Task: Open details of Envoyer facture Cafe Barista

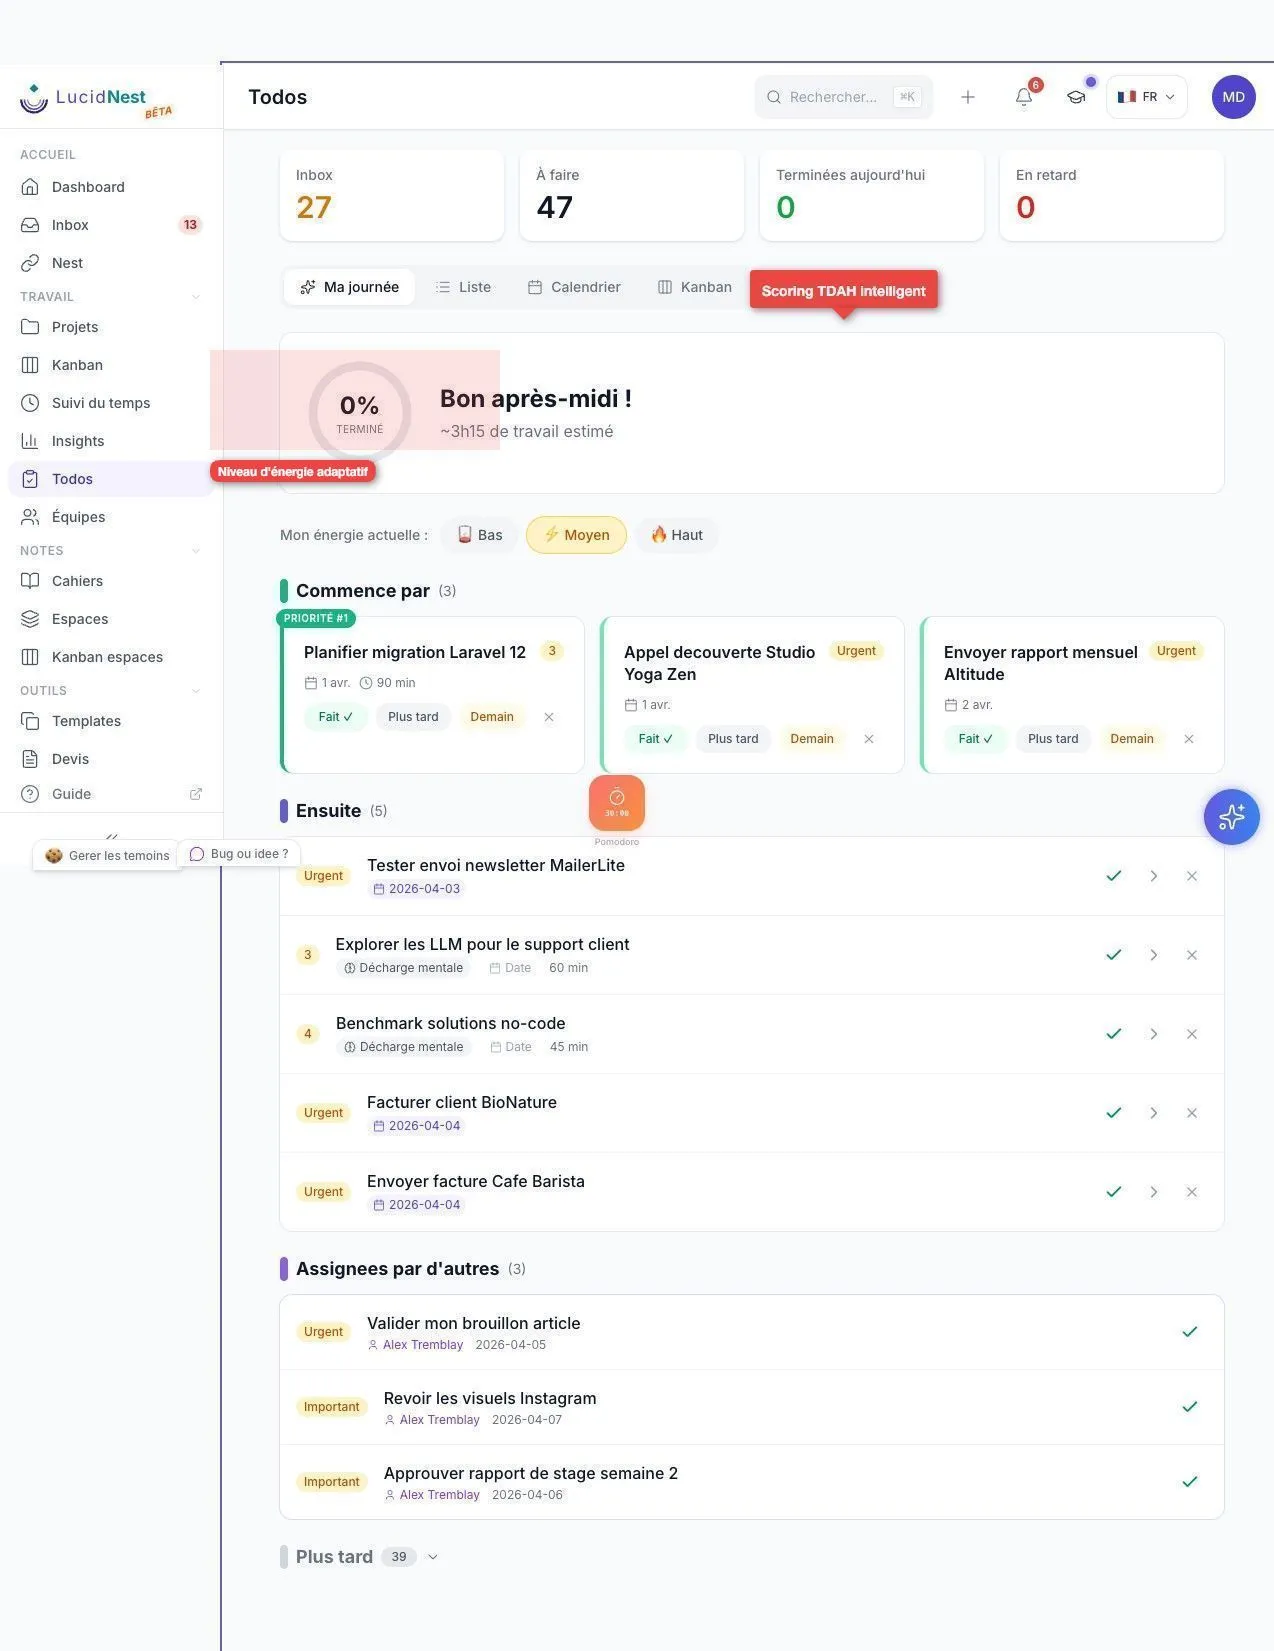Action: (x=1154, y=1192)
